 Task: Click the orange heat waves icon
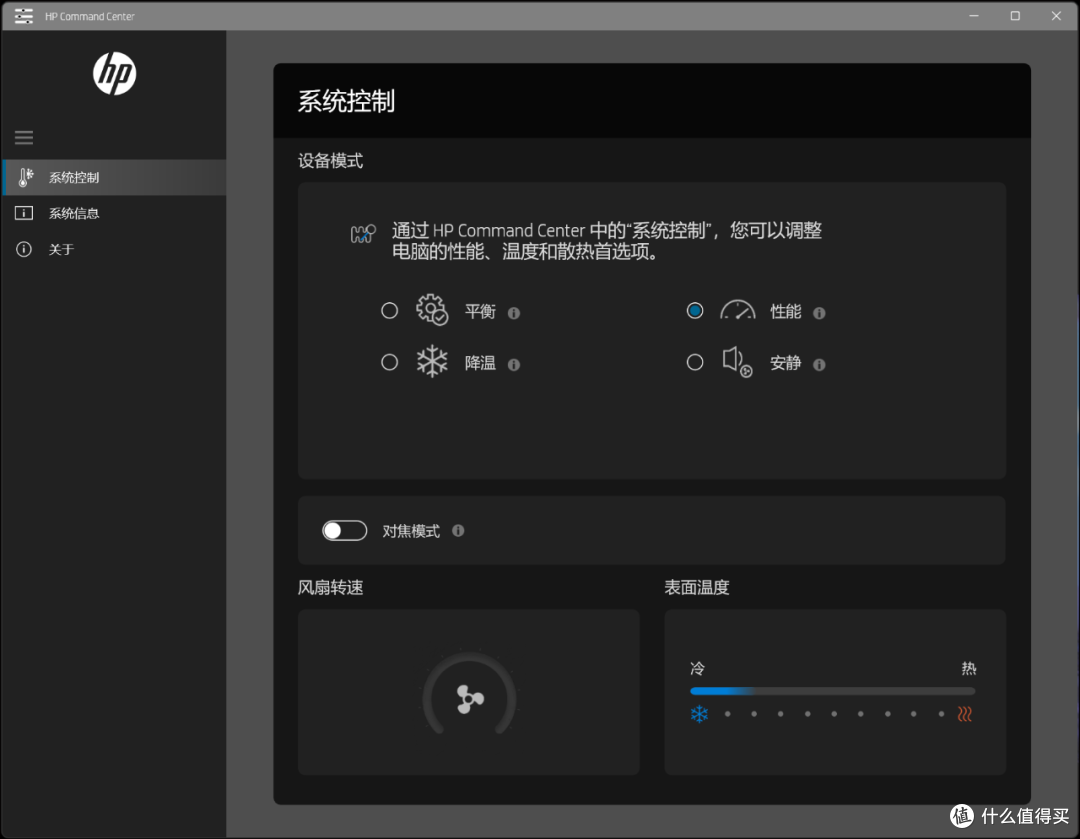pos(965,714)
